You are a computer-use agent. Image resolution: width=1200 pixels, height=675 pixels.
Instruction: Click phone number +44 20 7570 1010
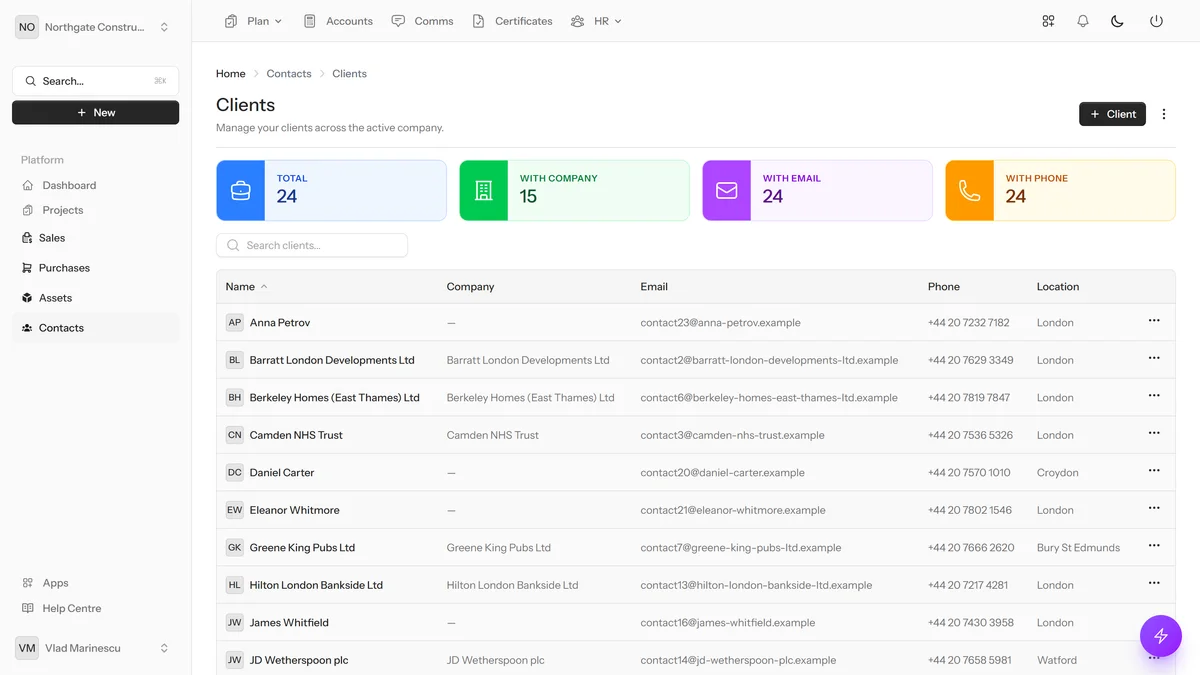(969, 473)
